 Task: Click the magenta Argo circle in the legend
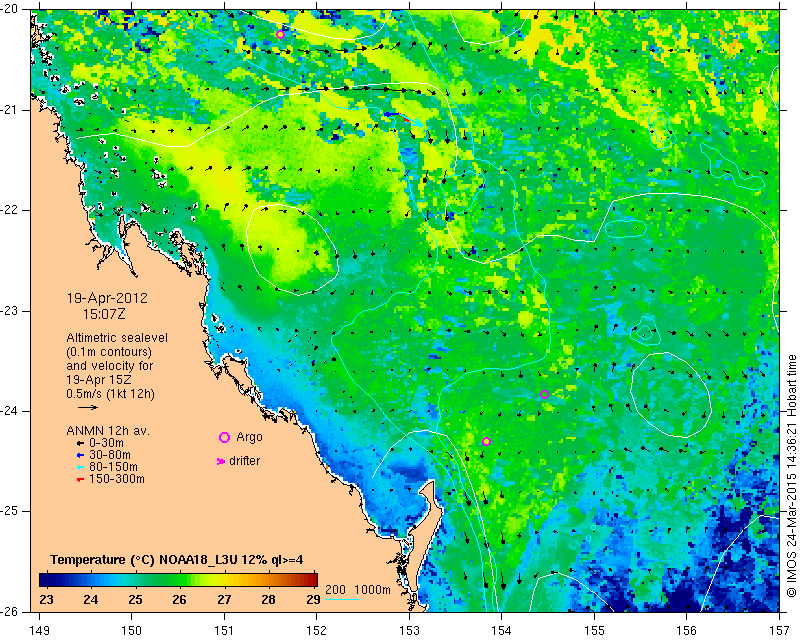(x=224, y=437)
